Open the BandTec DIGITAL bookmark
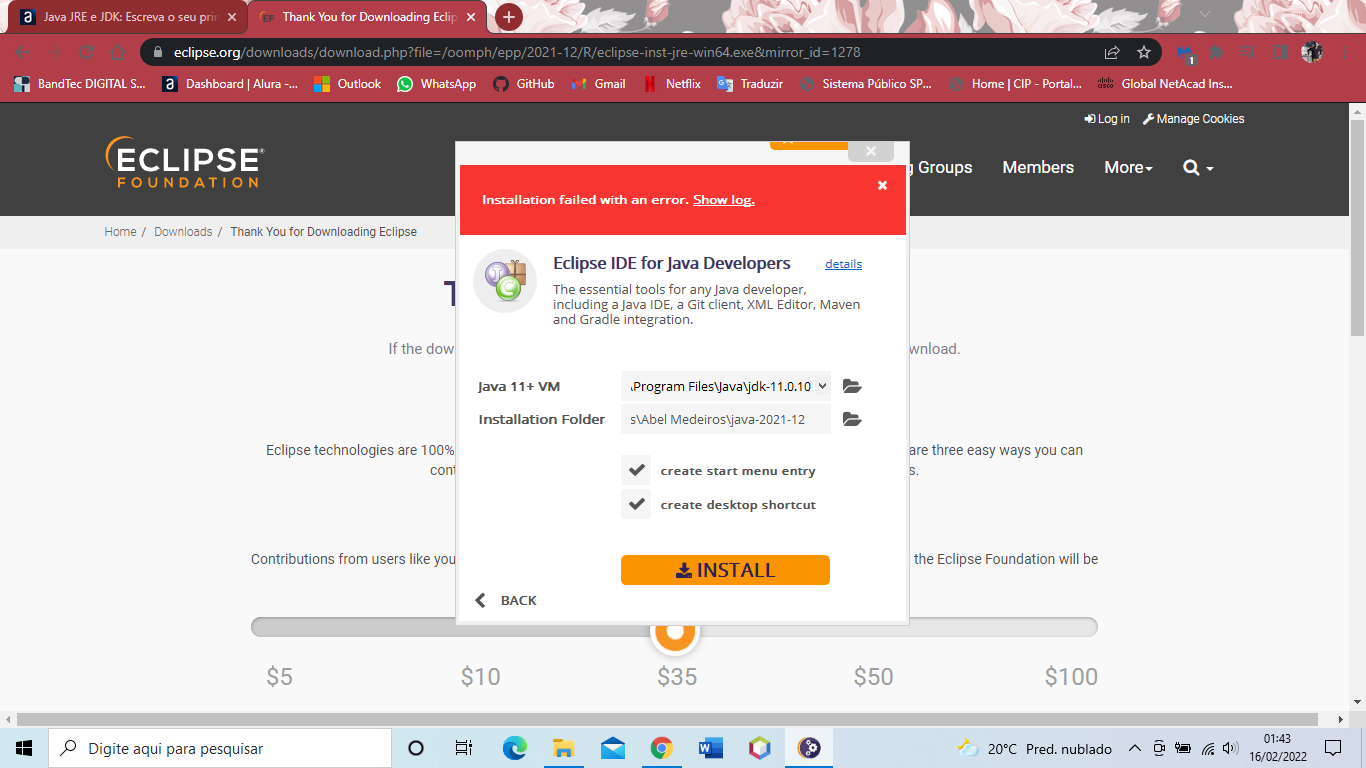Viewport: 1366px width, 768px height. tap(80, 84)
